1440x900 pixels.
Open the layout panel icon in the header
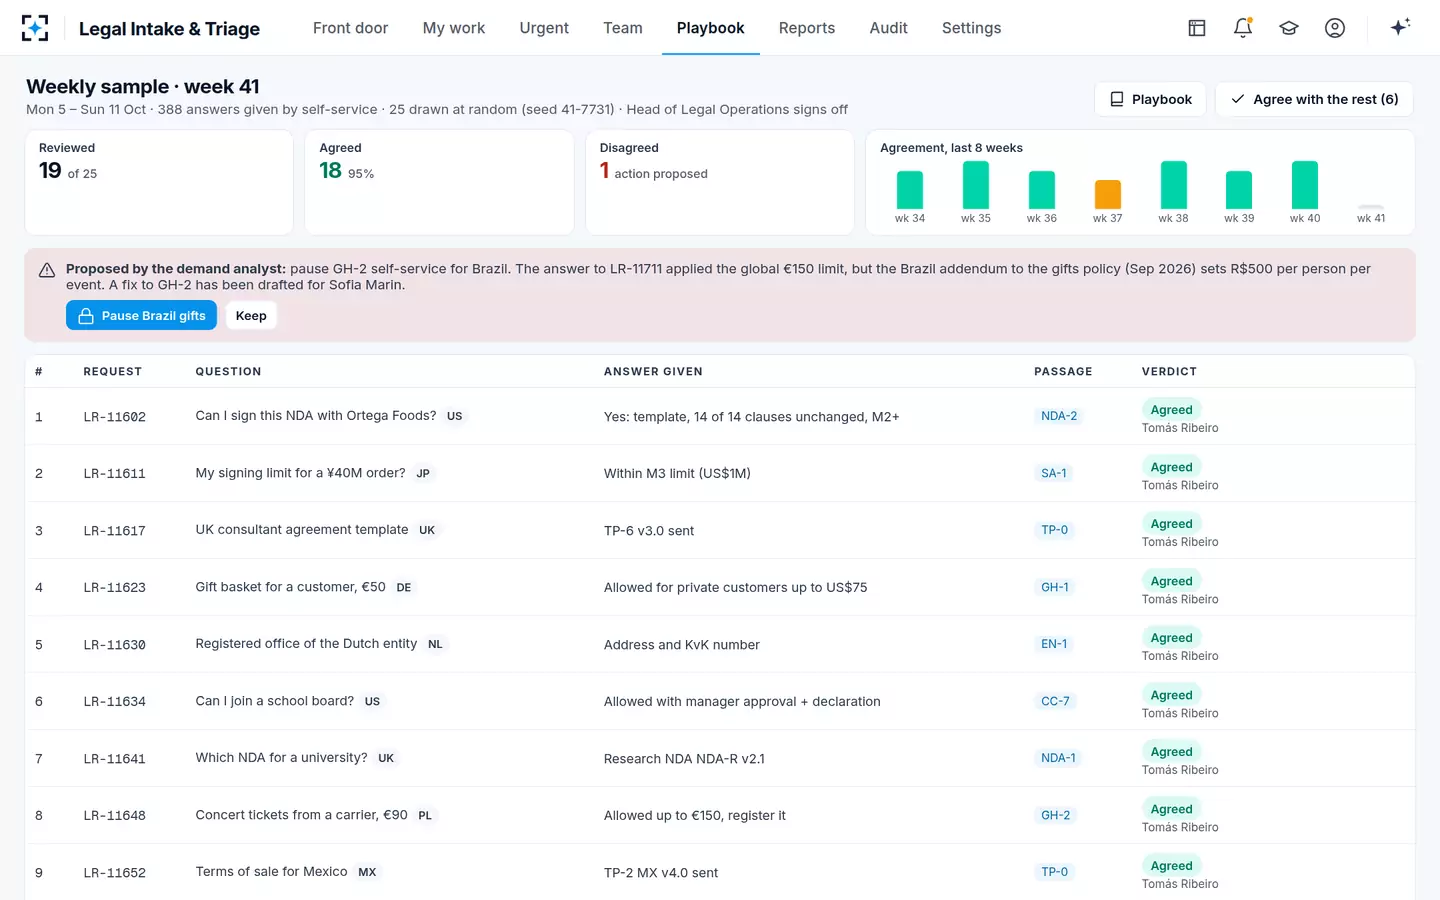click(x=1197, y=28)
